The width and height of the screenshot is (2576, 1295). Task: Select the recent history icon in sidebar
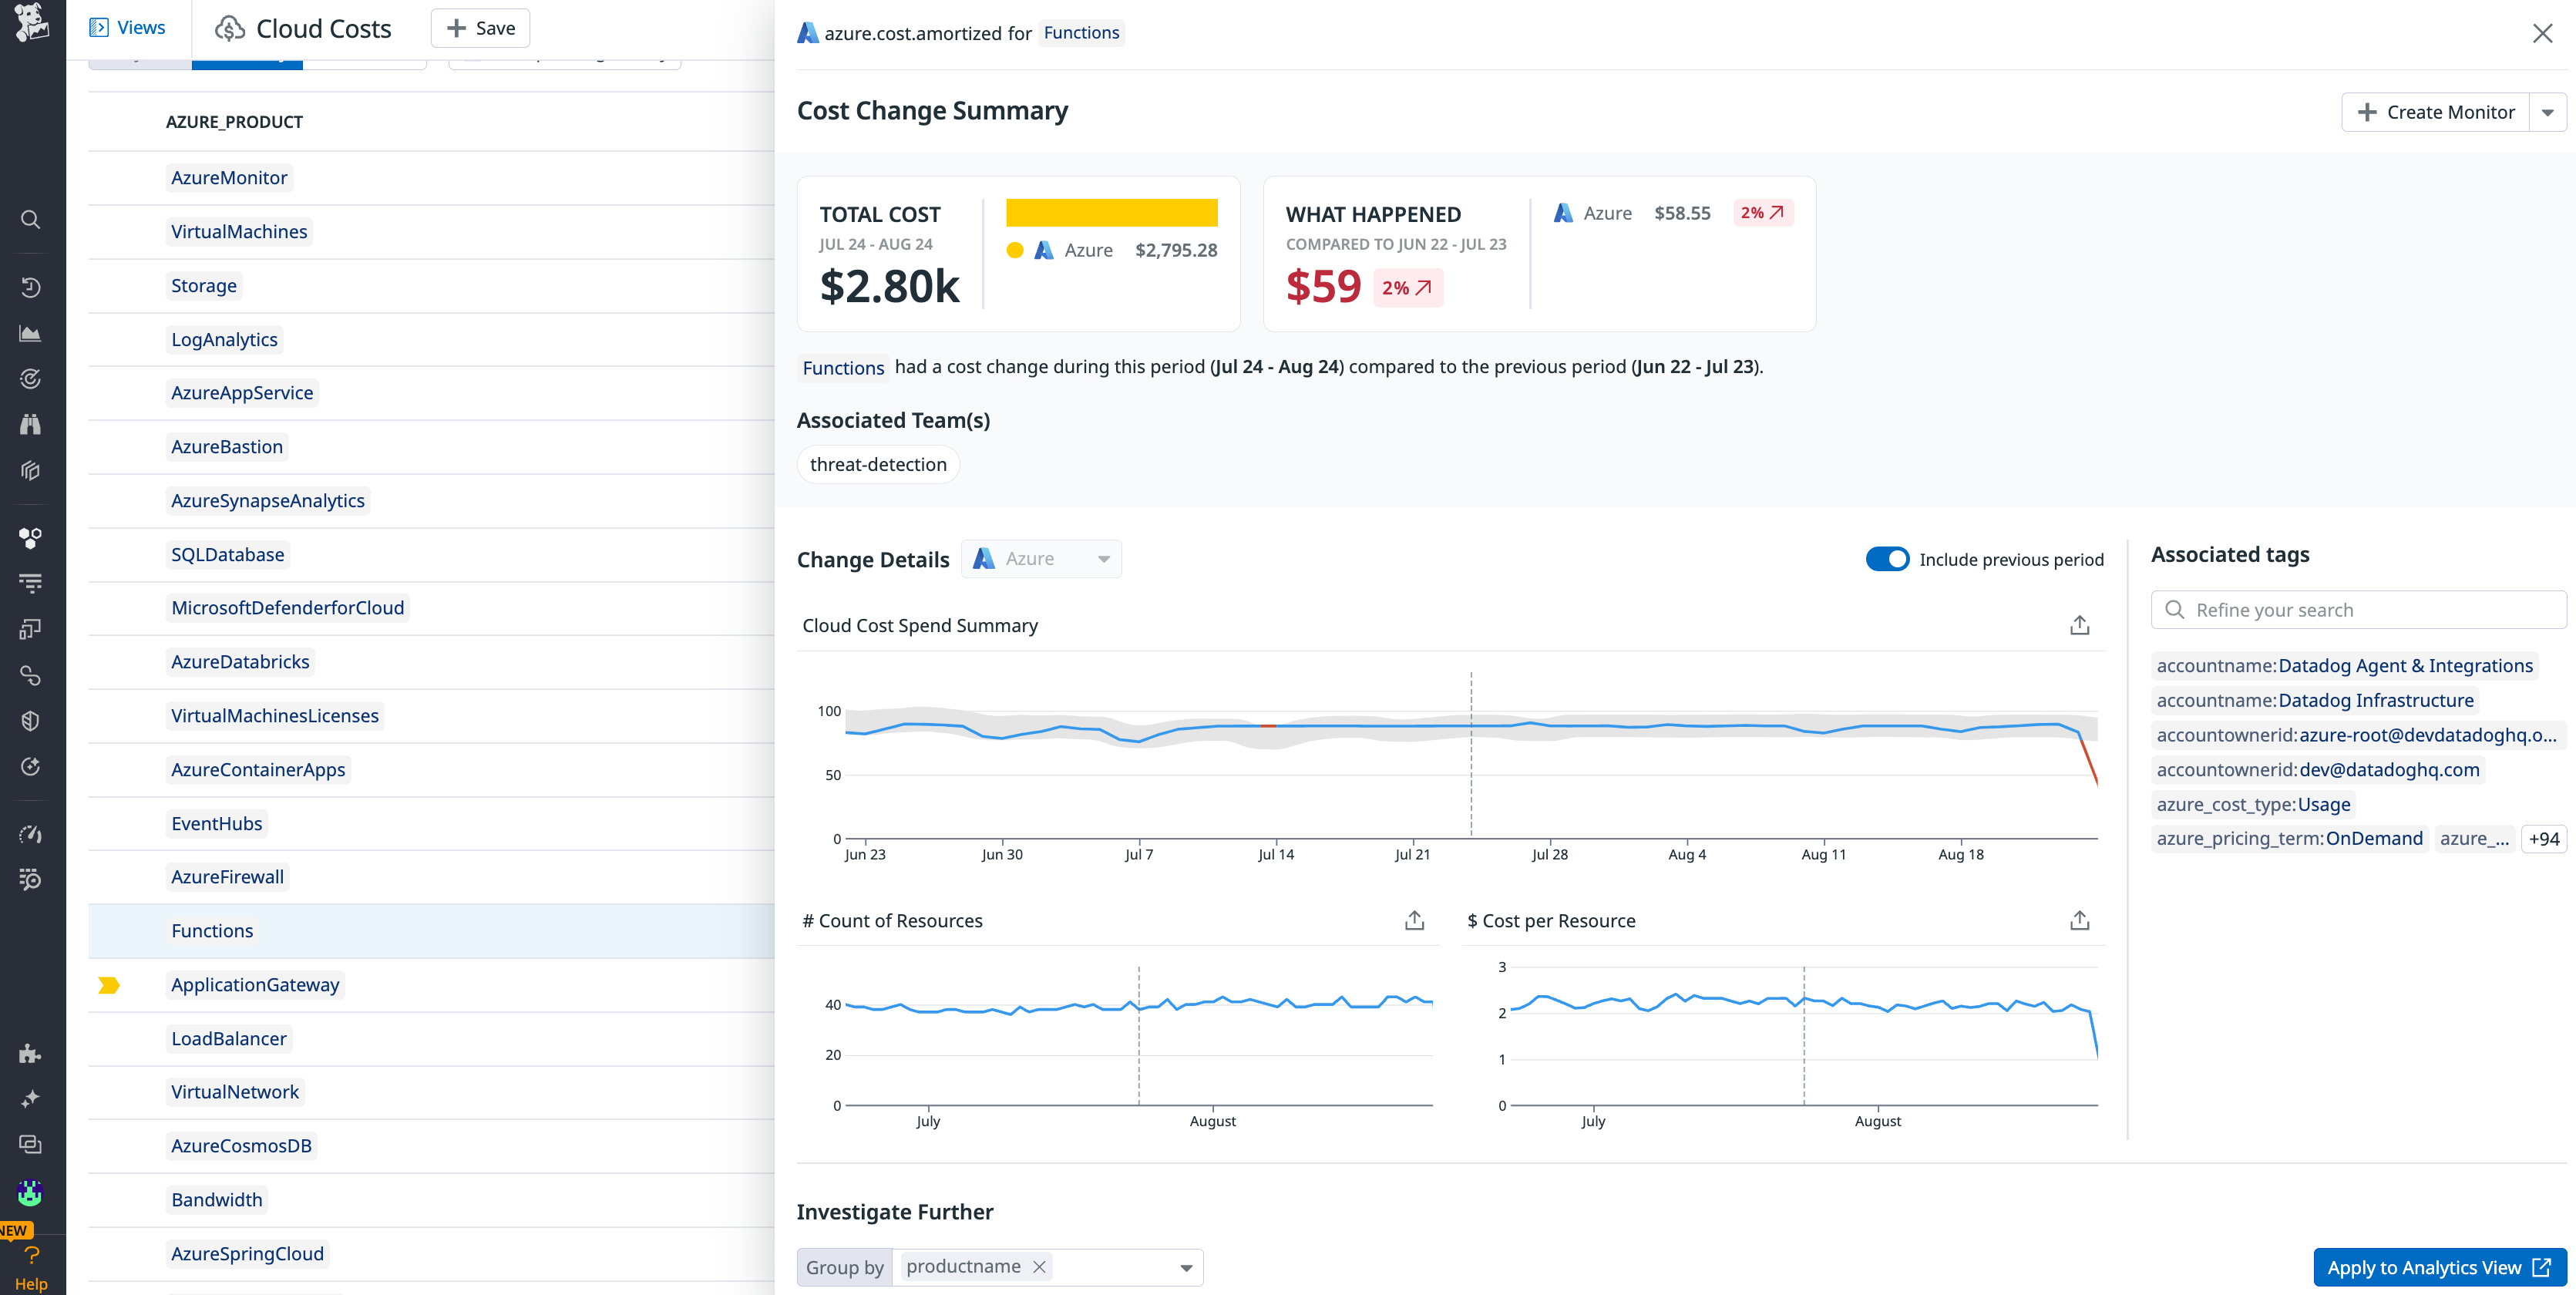click(x=31, y=287)
